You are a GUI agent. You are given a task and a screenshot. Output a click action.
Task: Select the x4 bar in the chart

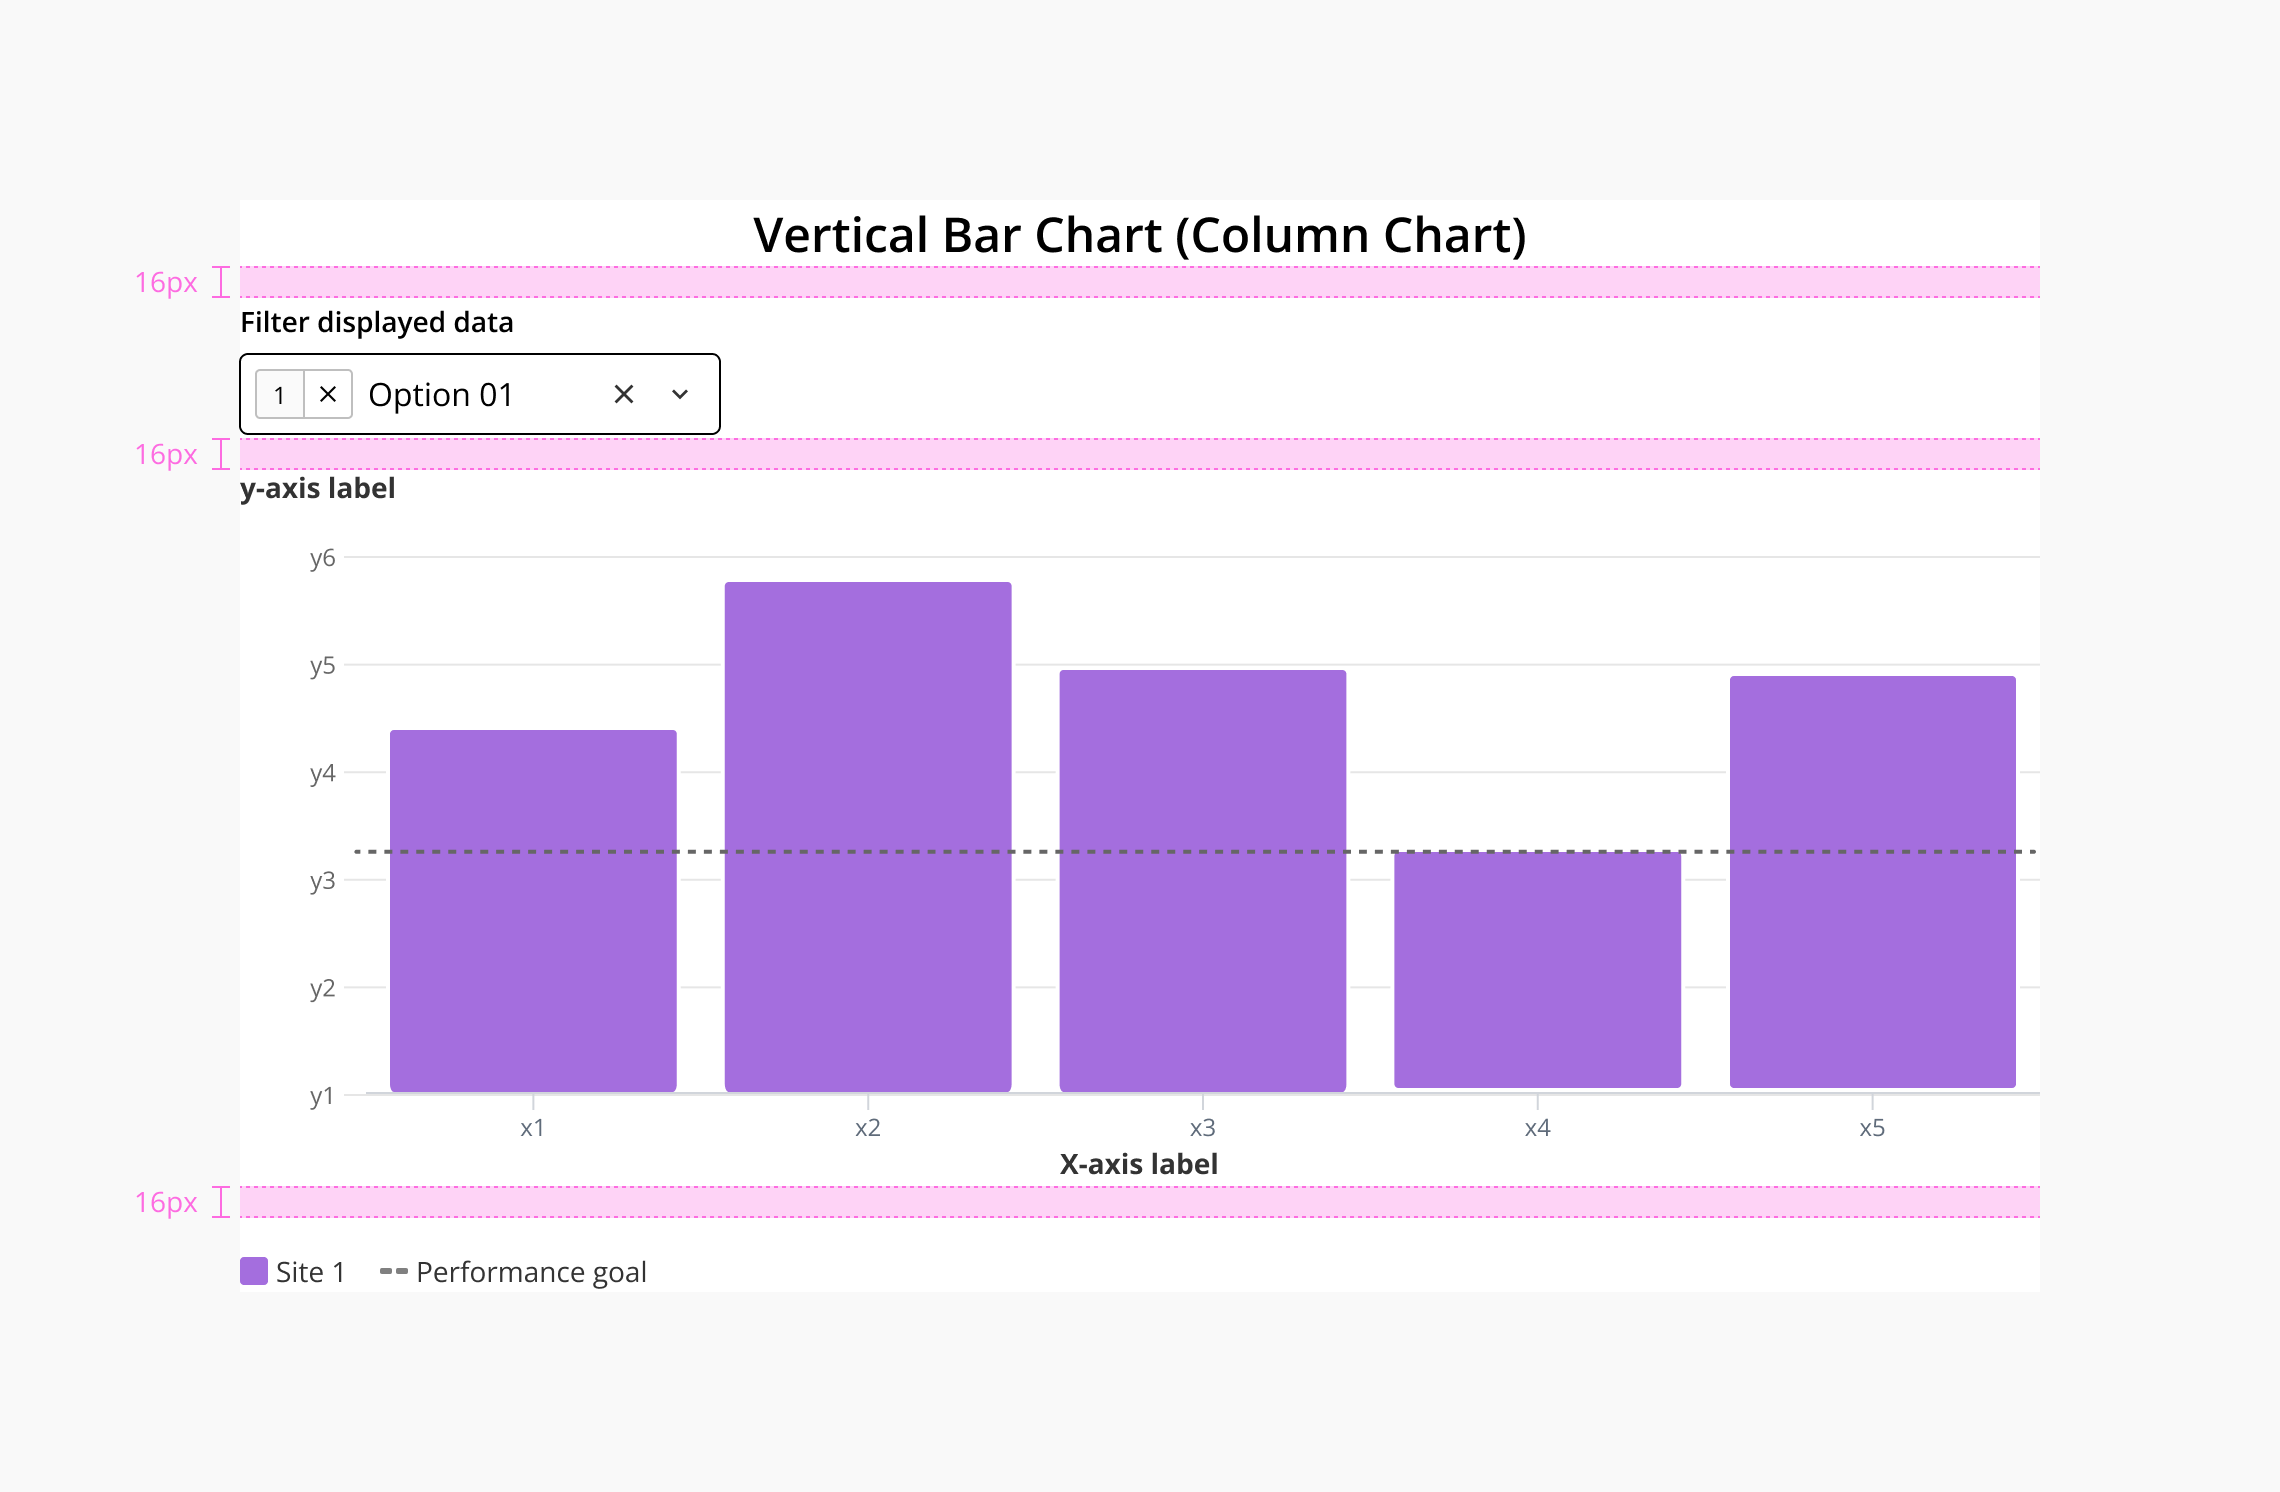pos(1538,969)
